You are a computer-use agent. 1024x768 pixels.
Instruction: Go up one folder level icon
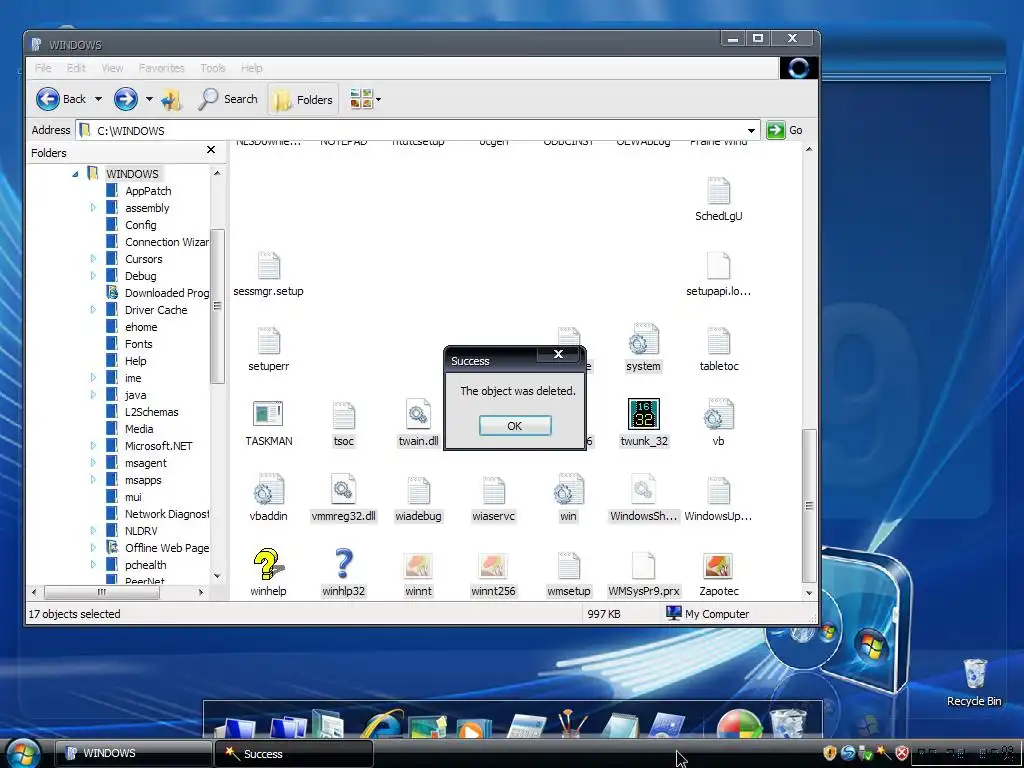click(x=171, y=99)
